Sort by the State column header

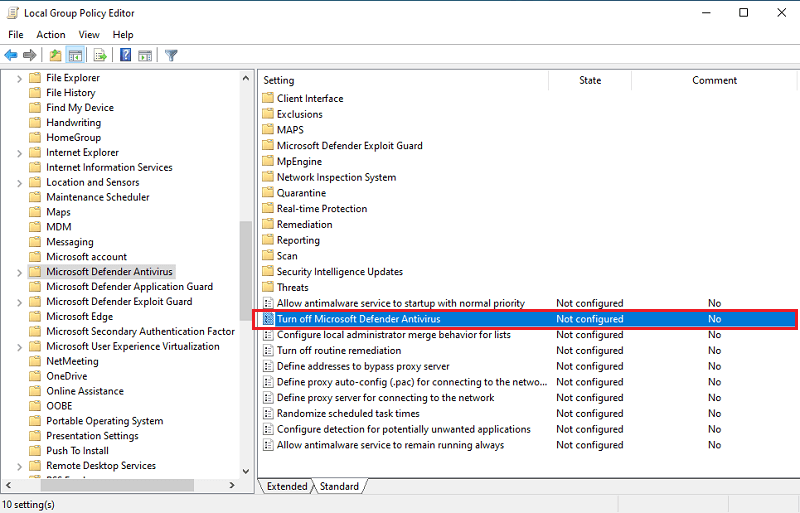click(590, 80)
